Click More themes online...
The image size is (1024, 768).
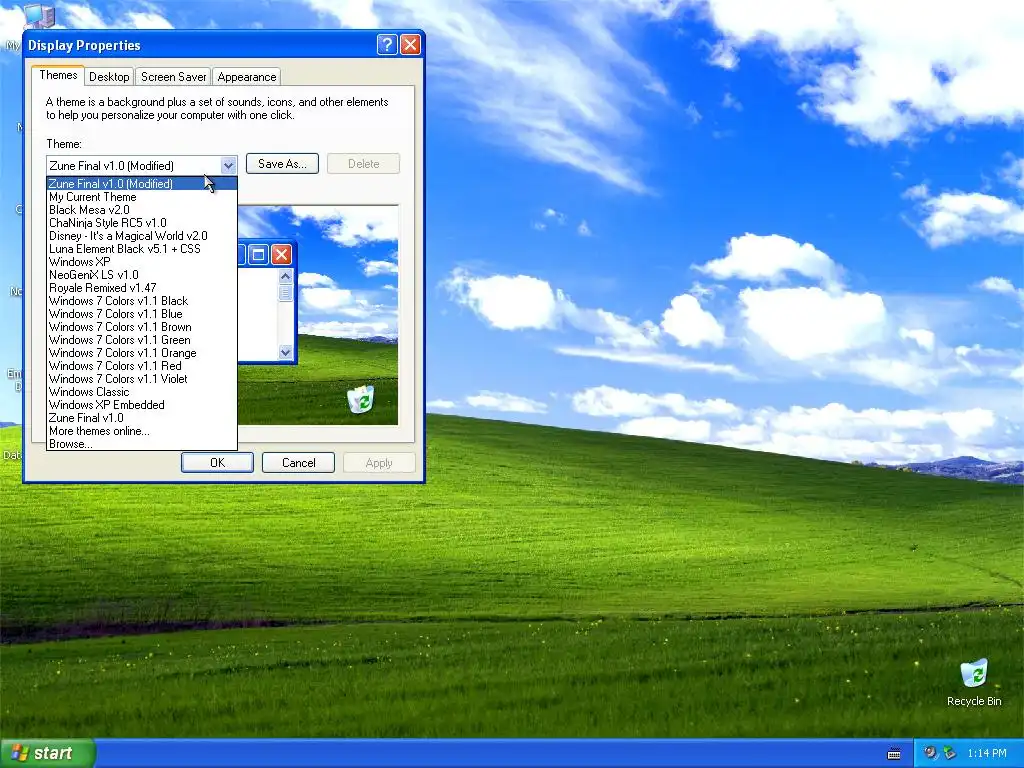click(x=142, y=431)
